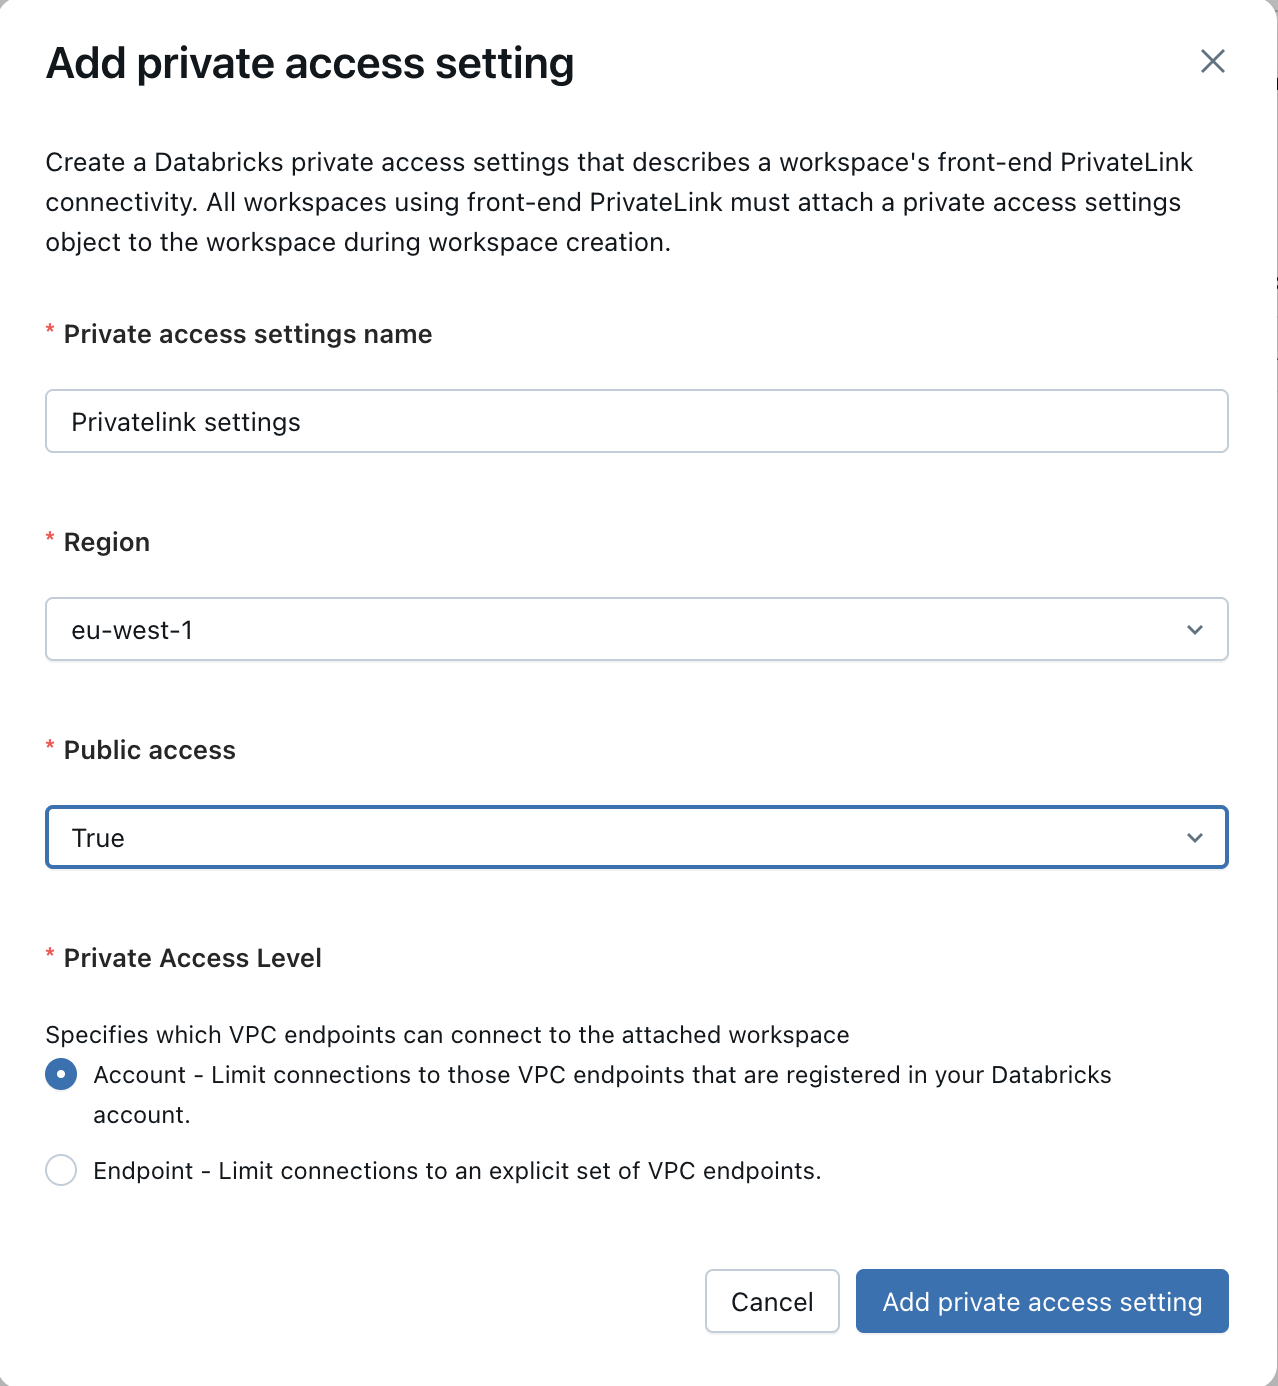Choose Endpoint to limit connections explicitly

[61, 1170]
